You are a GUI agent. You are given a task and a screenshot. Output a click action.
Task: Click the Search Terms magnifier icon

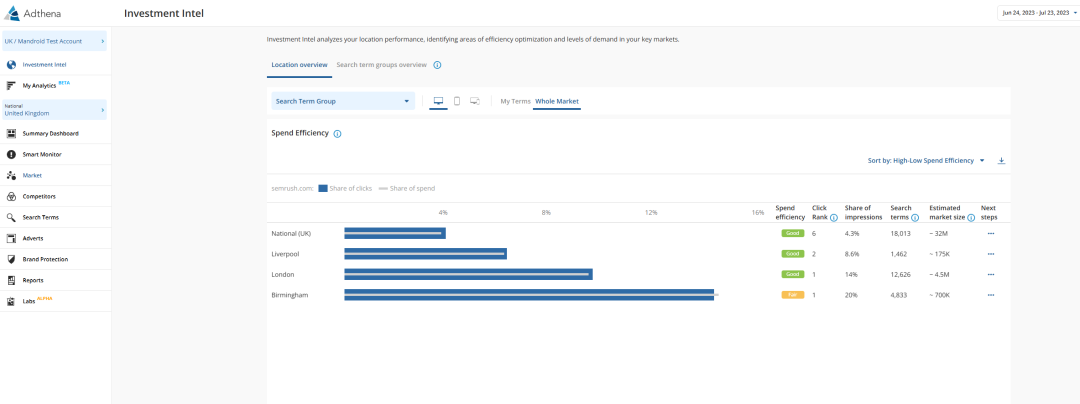point(11,217)
